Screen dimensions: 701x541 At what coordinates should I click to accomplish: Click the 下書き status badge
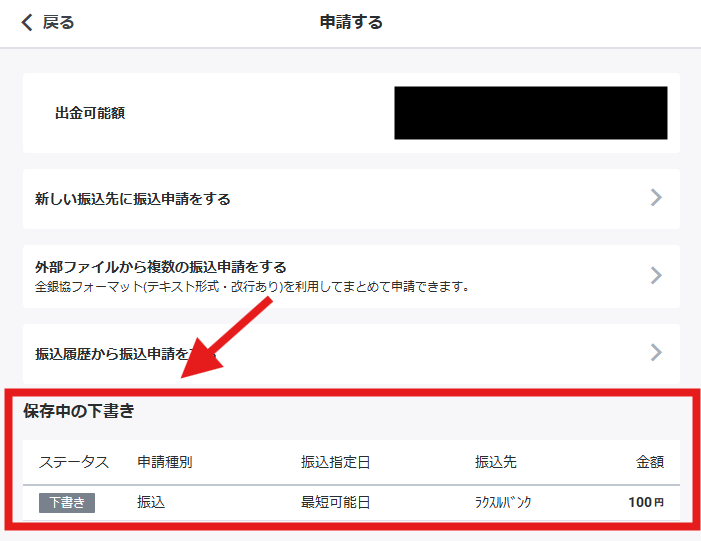click(x=67, y=503)
